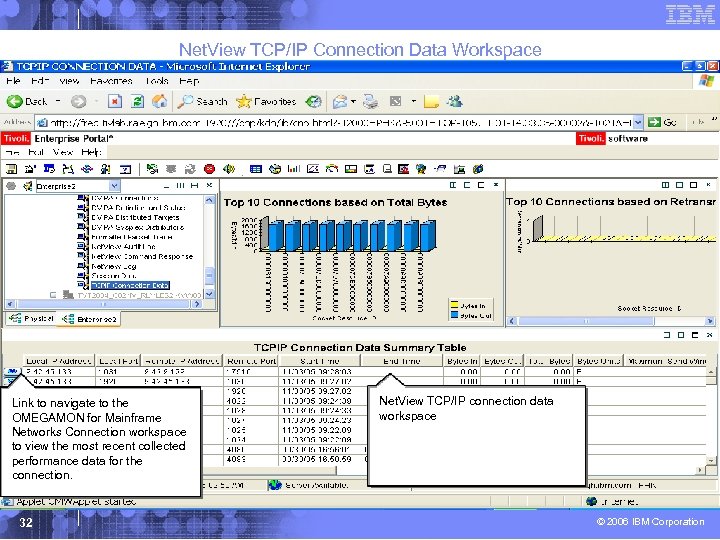Open the IE Tools menu
Image resolution: width=720 pixels, height=540 pixels.
click(157, 81)
